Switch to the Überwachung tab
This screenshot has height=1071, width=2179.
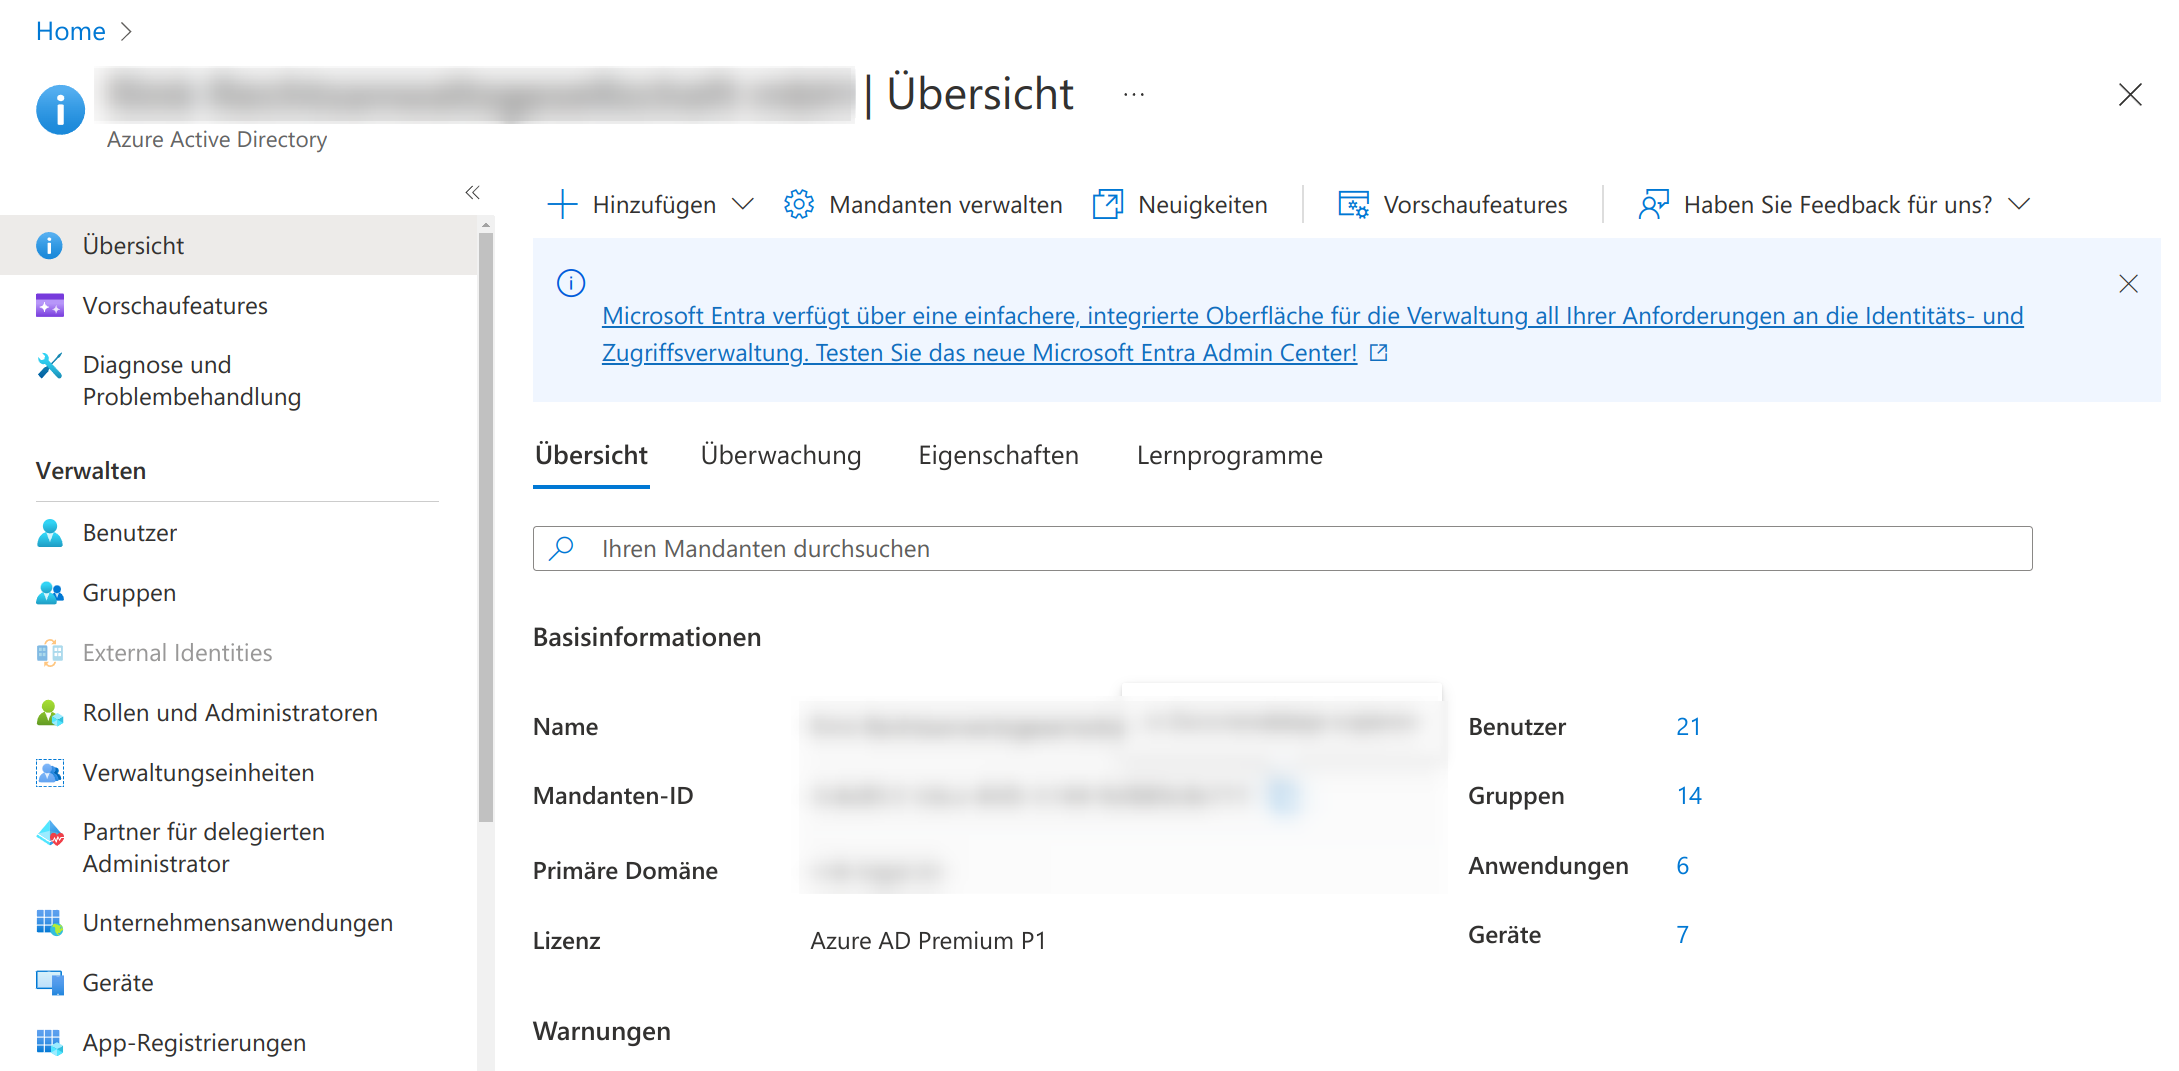pos(781,455)
